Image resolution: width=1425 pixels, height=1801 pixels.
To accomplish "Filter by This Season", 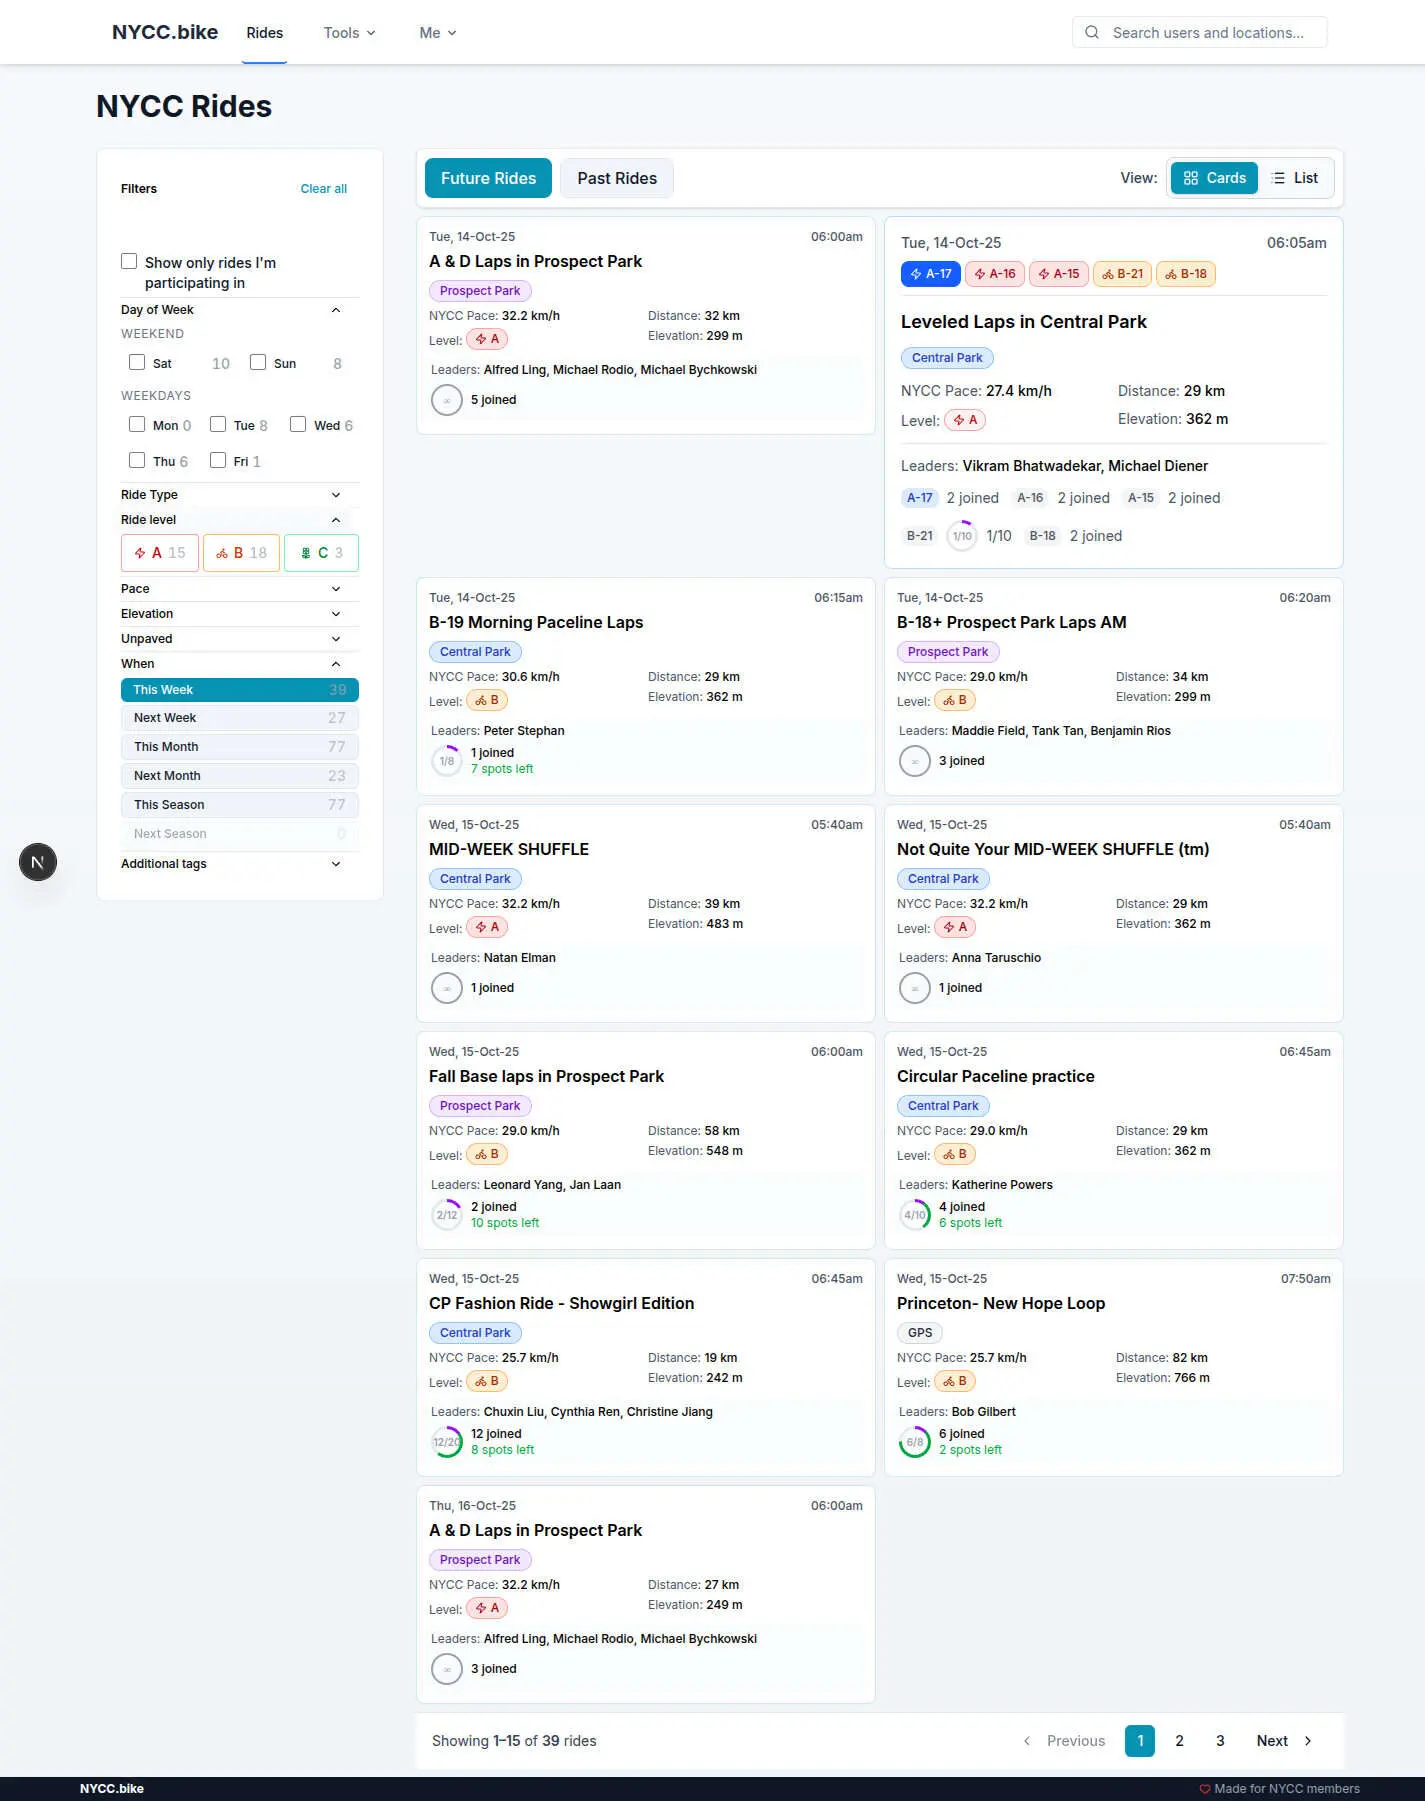I will pos(239,805).
